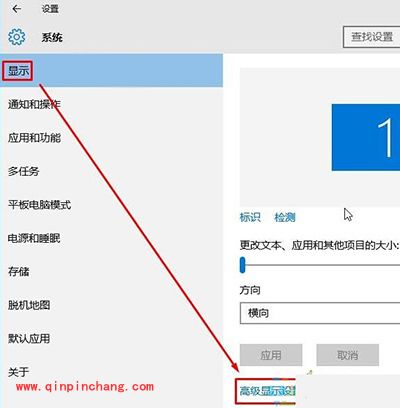Go back with the arrow icon

point(16,9)
